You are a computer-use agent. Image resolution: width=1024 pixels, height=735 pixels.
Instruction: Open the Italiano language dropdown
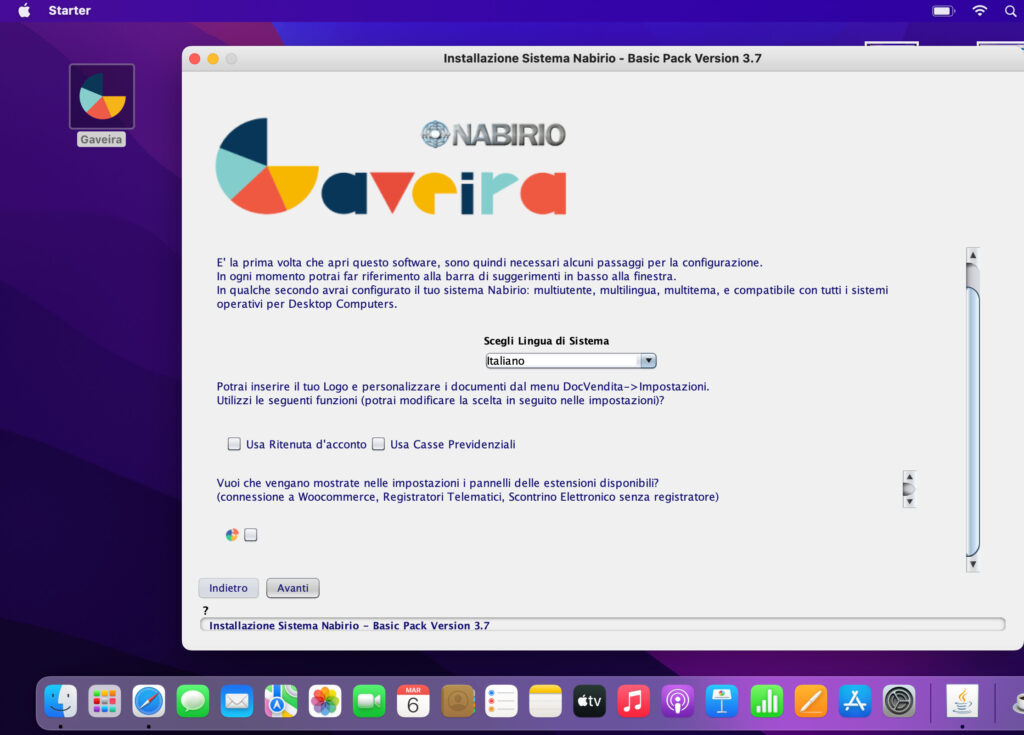pyautogui.click(x=570, y=361)
